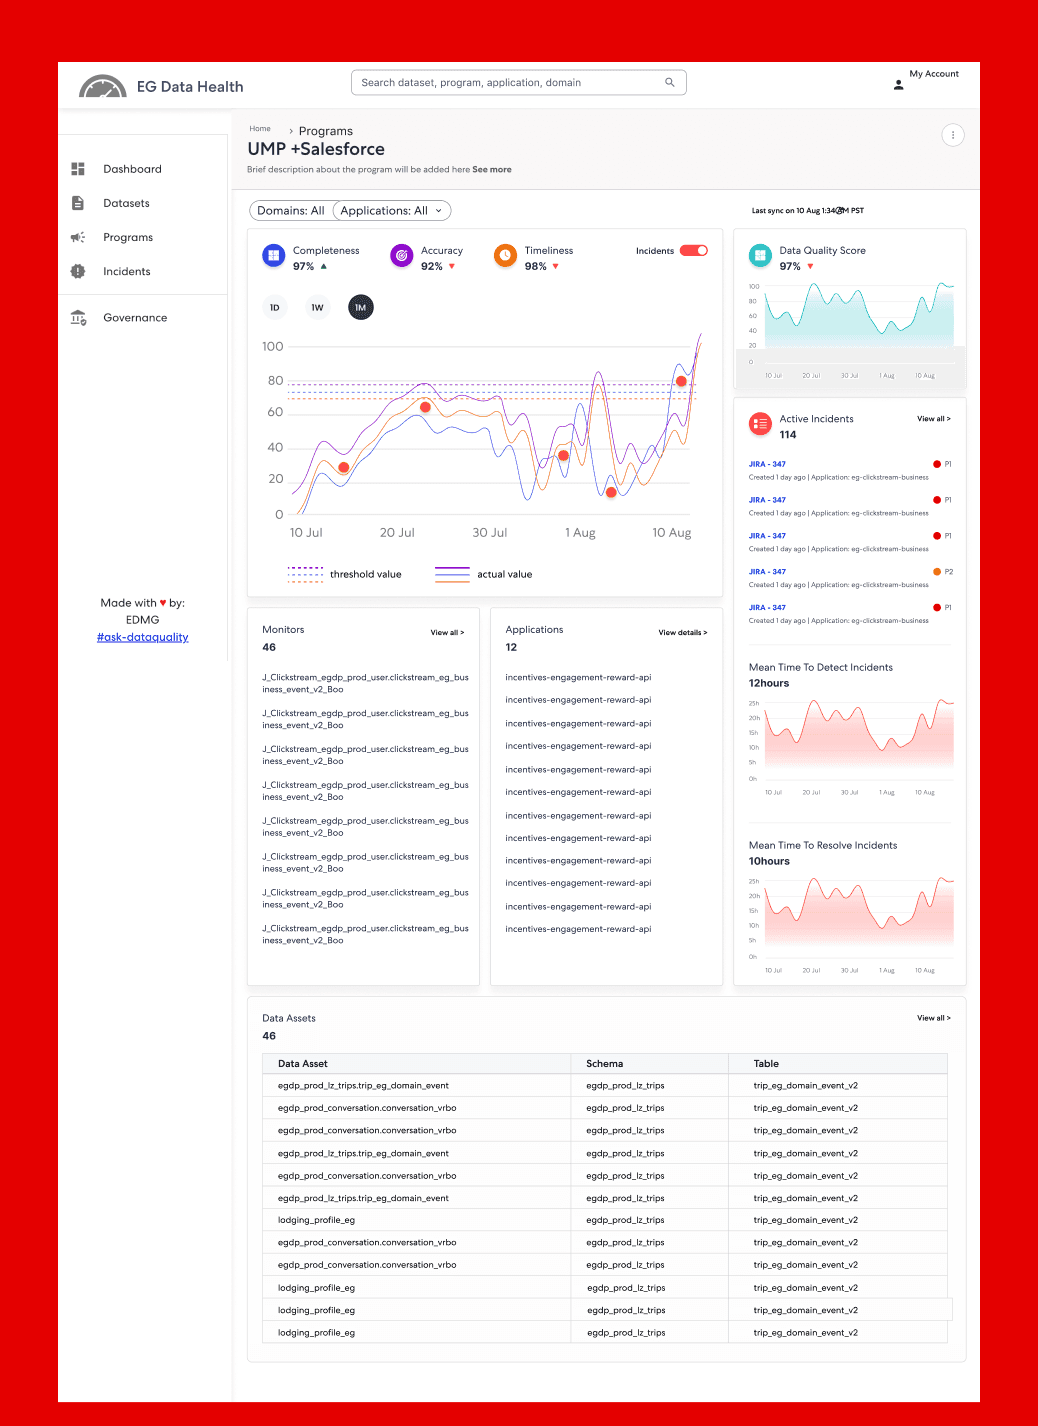Click the search dataset input field

tap(519, 83)
